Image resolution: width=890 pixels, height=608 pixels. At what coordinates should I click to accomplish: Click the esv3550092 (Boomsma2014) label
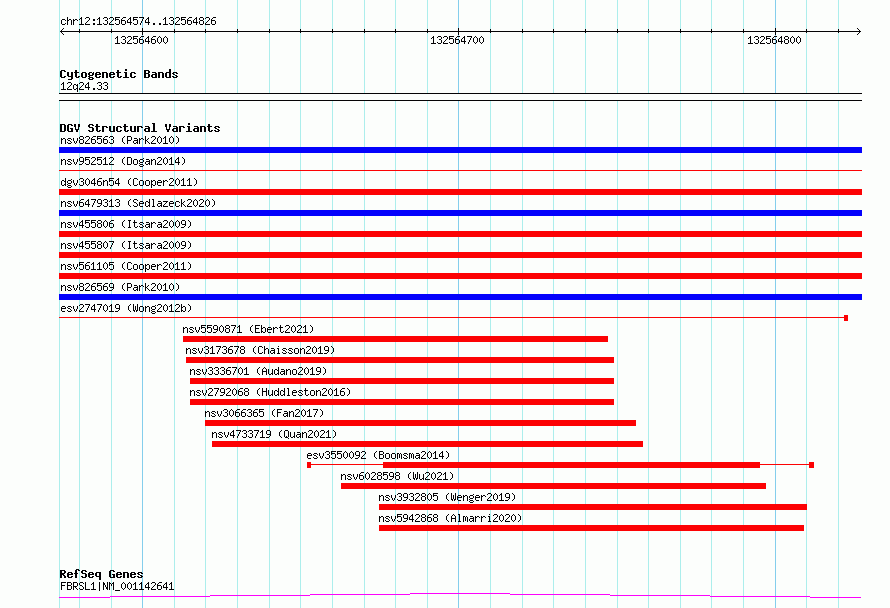pyautogui.click(x=378, y=455)
